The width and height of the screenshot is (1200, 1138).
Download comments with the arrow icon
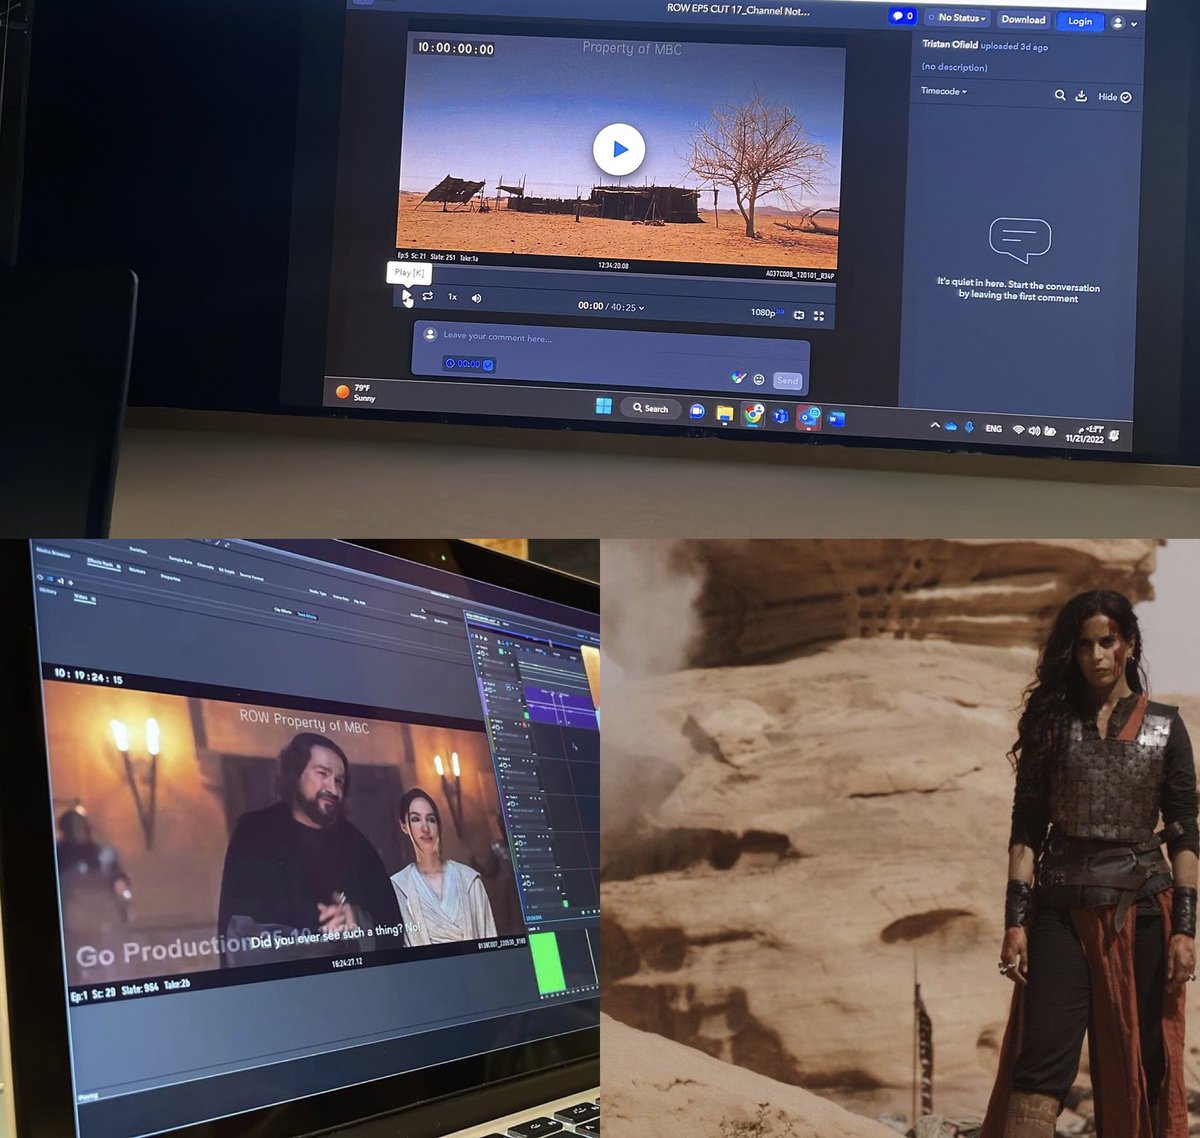pyautogui.click(x=1081, y=96)
